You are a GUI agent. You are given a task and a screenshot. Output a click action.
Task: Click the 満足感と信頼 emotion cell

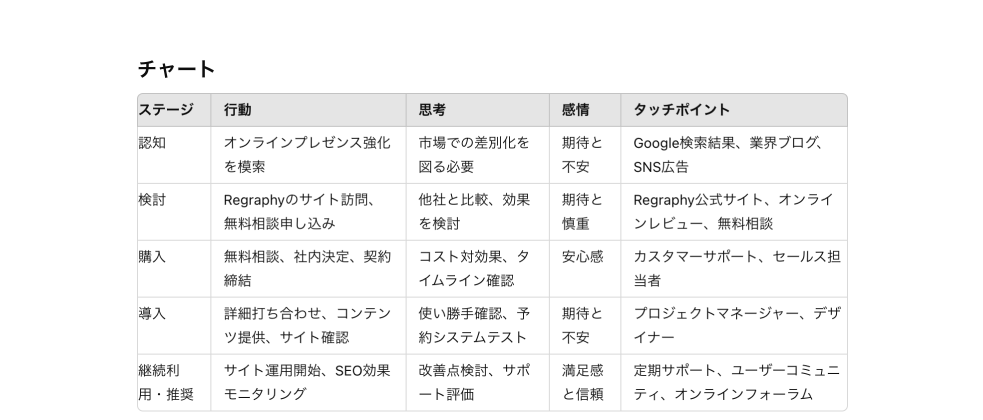[585, 382]
